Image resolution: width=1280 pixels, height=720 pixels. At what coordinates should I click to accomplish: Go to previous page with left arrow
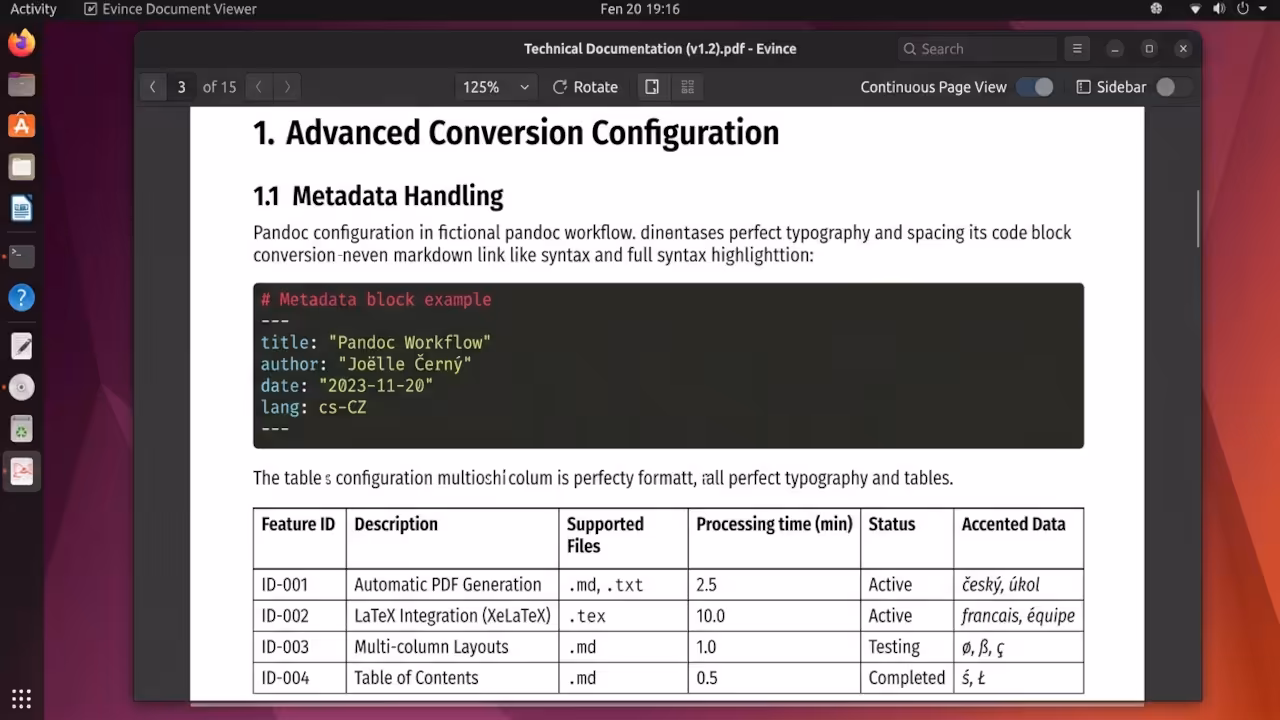click(152, 87)
